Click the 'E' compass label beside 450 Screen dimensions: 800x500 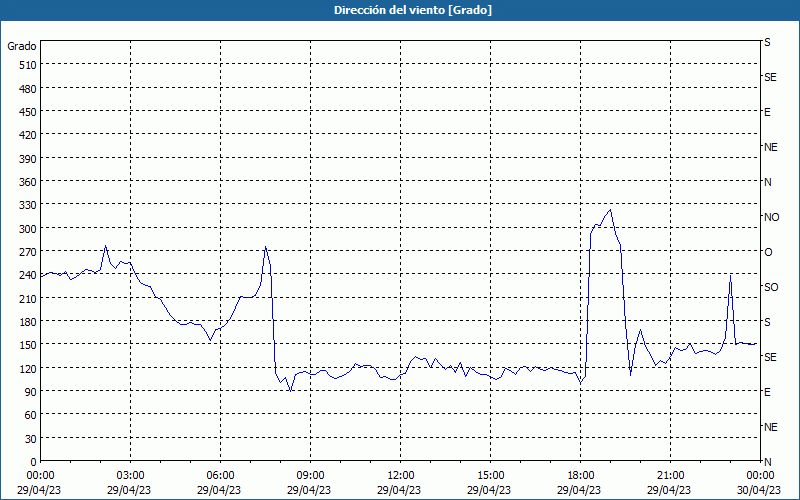pyautogui.click(x=767, y=112)
